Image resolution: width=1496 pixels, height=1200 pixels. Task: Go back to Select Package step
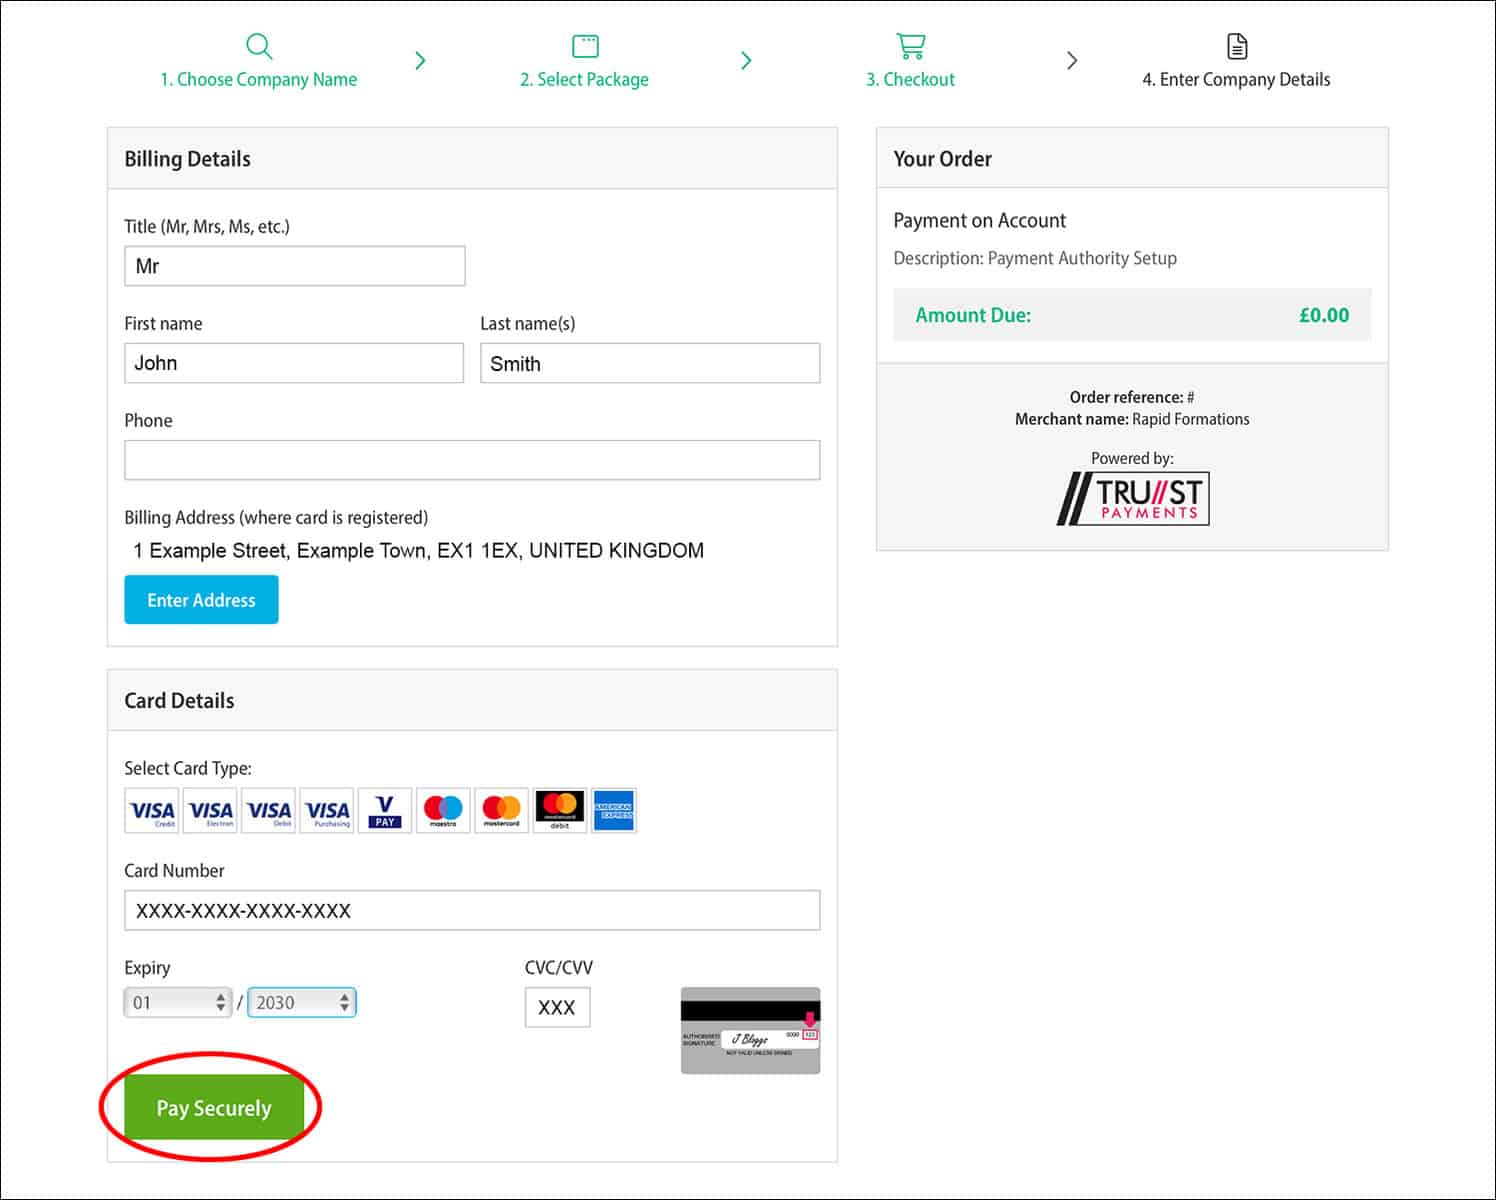(584, 62)
